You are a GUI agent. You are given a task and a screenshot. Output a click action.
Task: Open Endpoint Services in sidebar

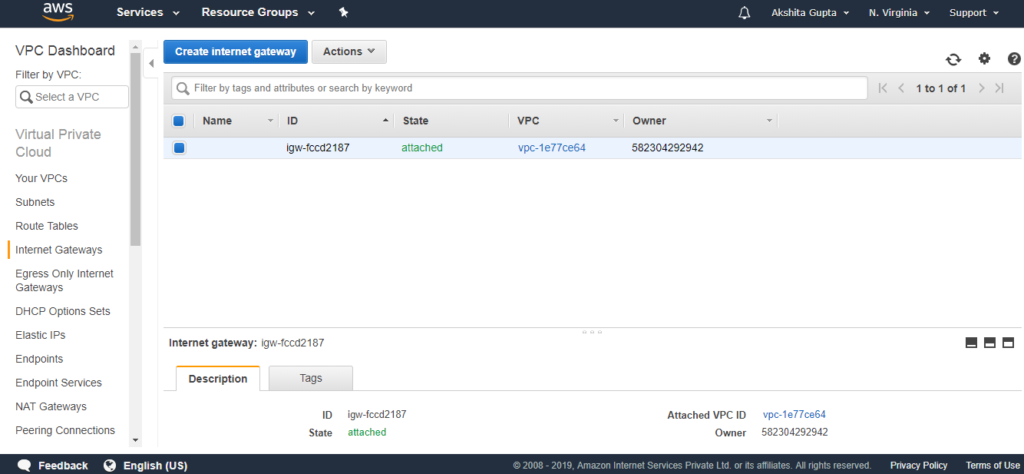tap(58, 383)
